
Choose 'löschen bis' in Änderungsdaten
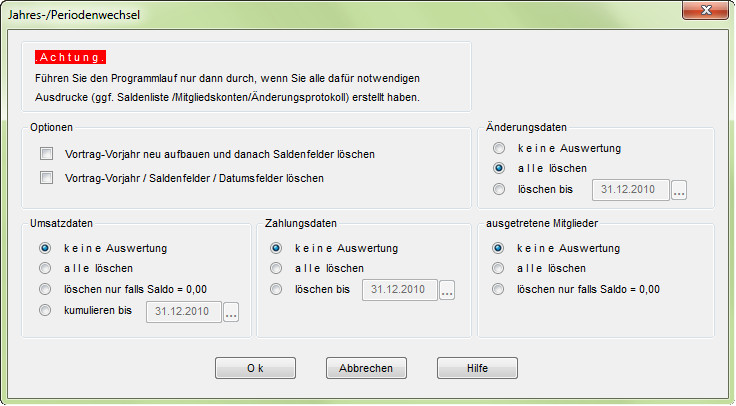[500, 189]
